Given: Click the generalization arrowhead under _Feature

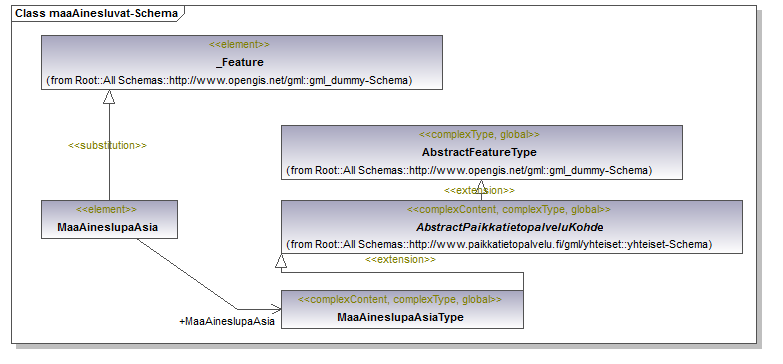Looking at the screenshot, I should pos(109,97).
